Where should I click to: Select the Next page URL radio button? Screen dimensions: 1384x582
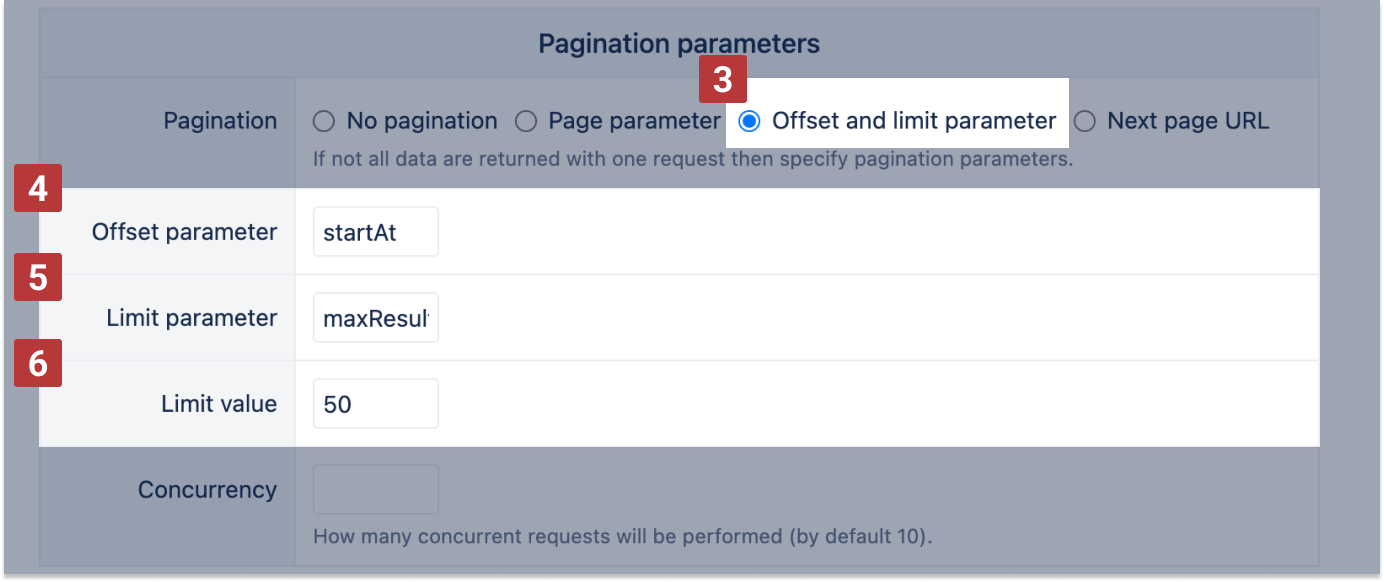tap(1085, 120)
